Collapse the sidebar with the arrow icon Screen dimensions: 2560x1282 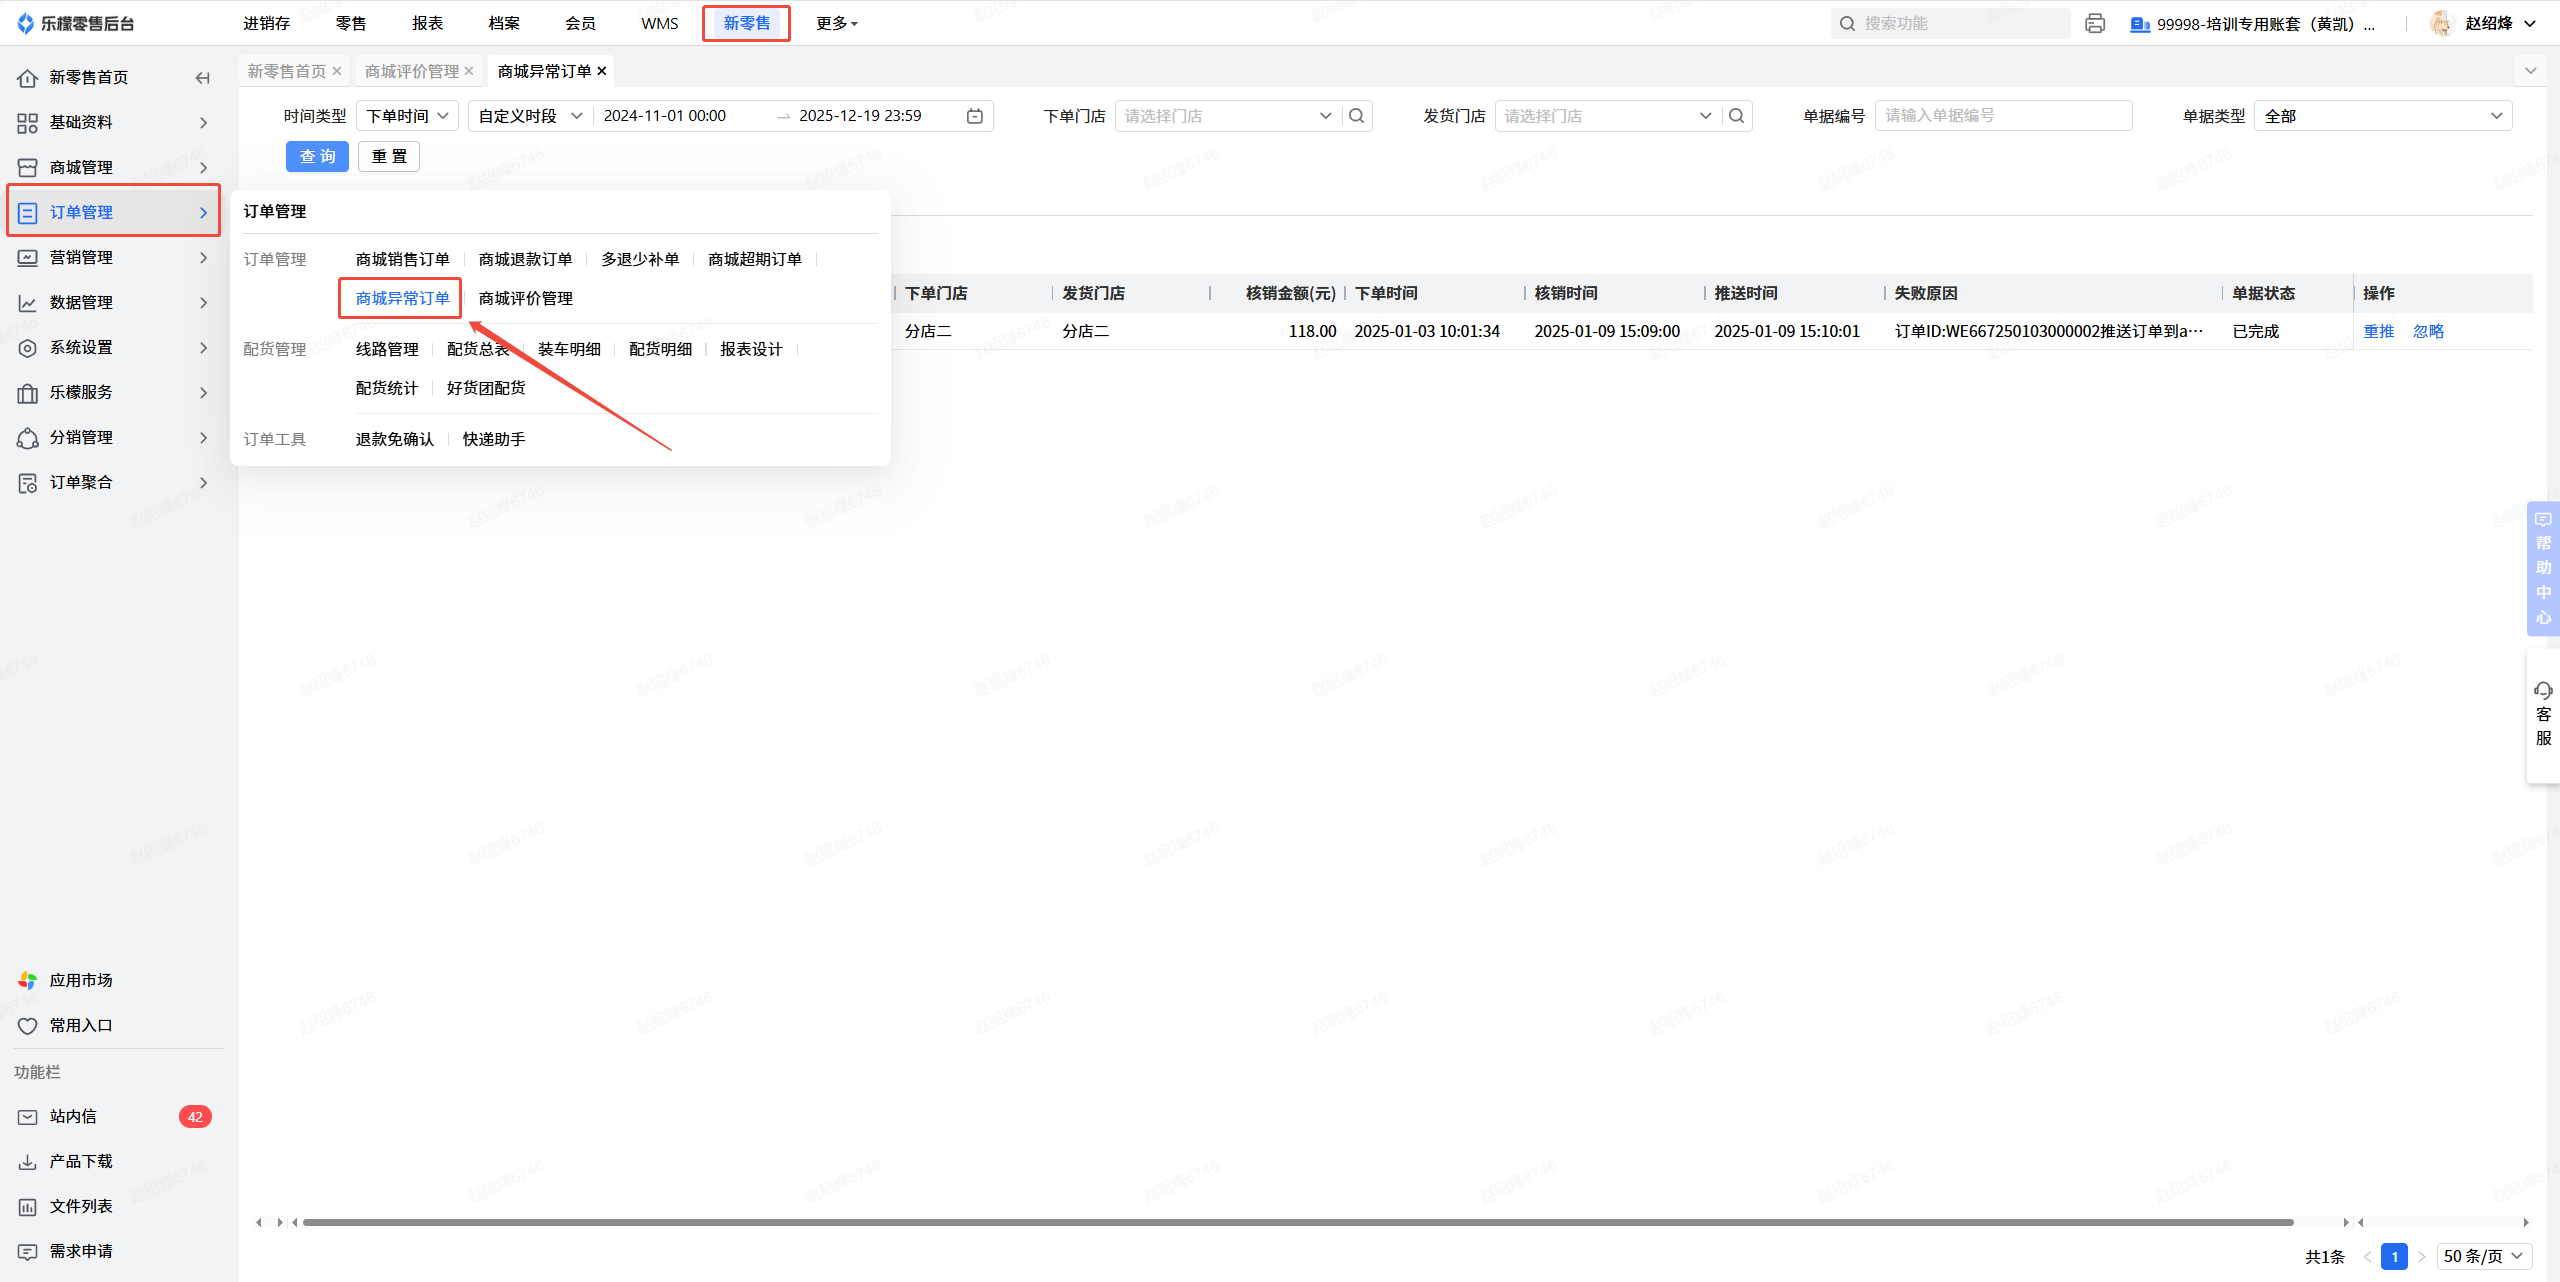[203, 78]
